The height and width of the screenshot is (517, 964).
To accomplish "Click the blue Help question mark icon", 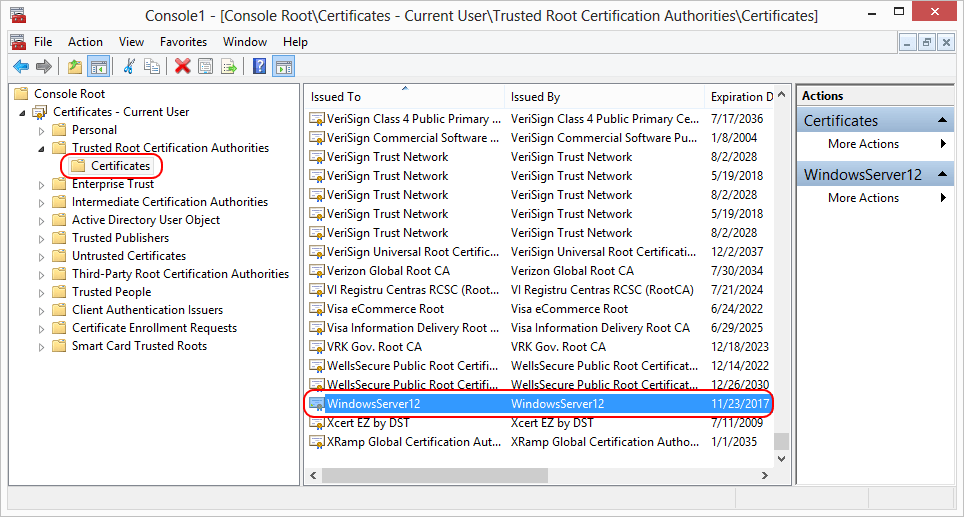I will [259, 67].
